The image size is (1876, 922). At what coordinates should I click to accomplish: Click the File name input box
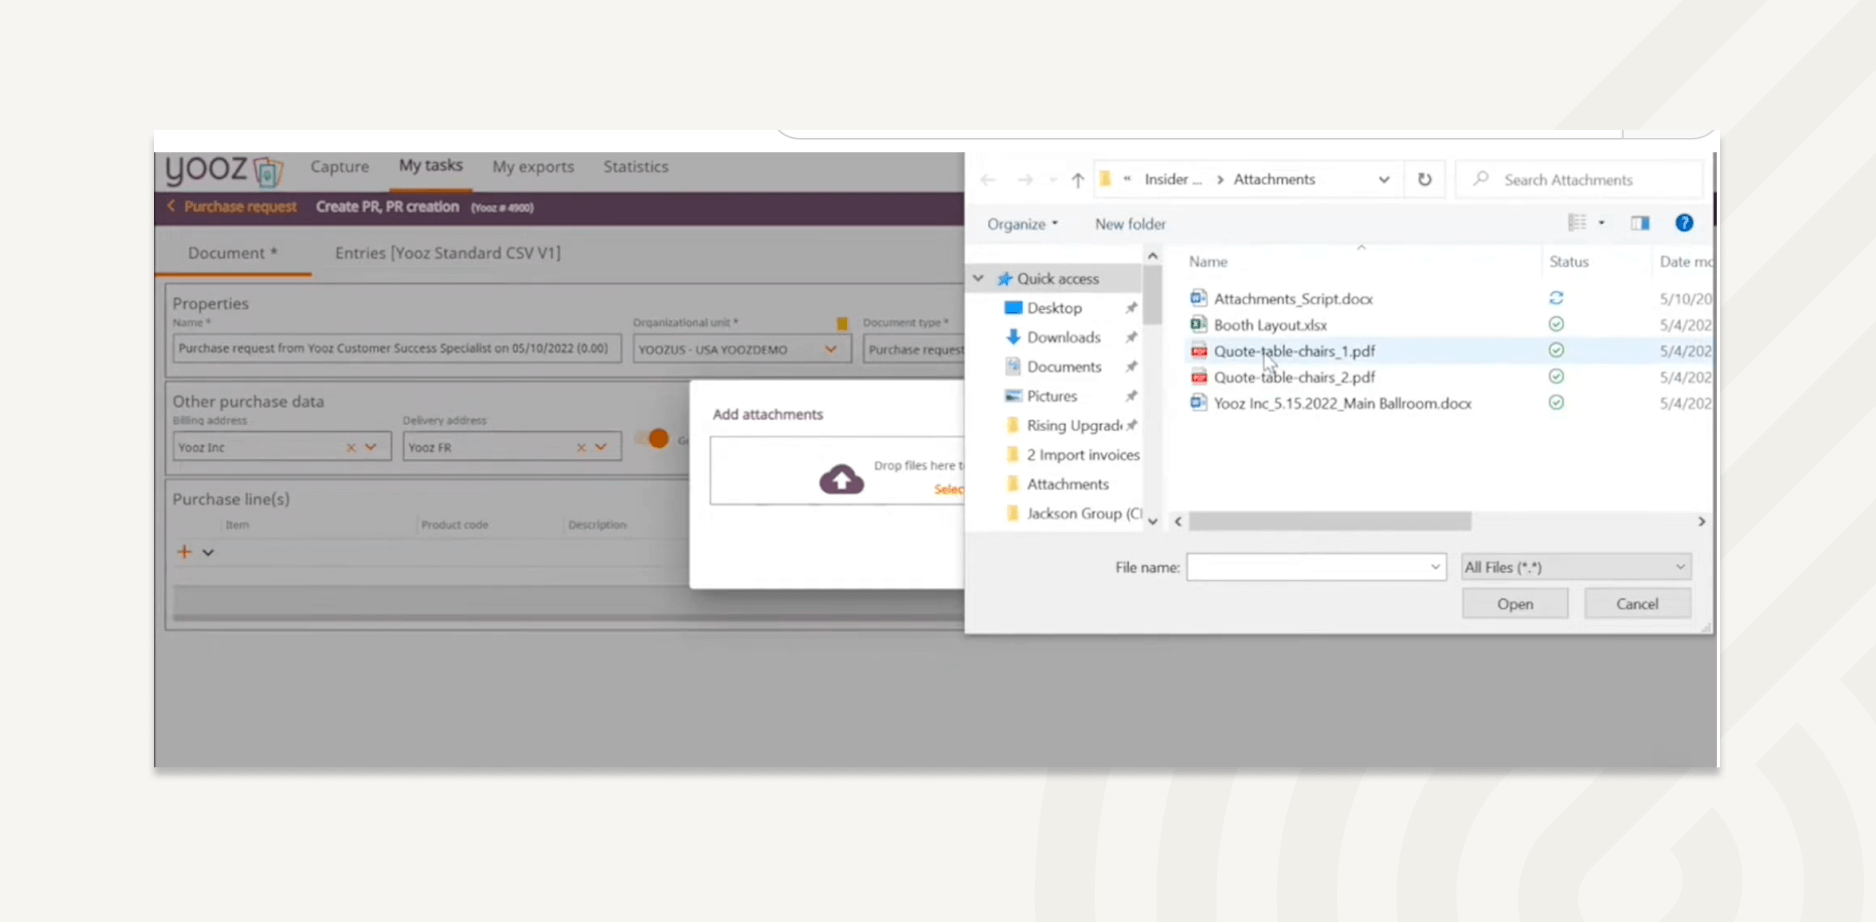(x=1316, y=567)
